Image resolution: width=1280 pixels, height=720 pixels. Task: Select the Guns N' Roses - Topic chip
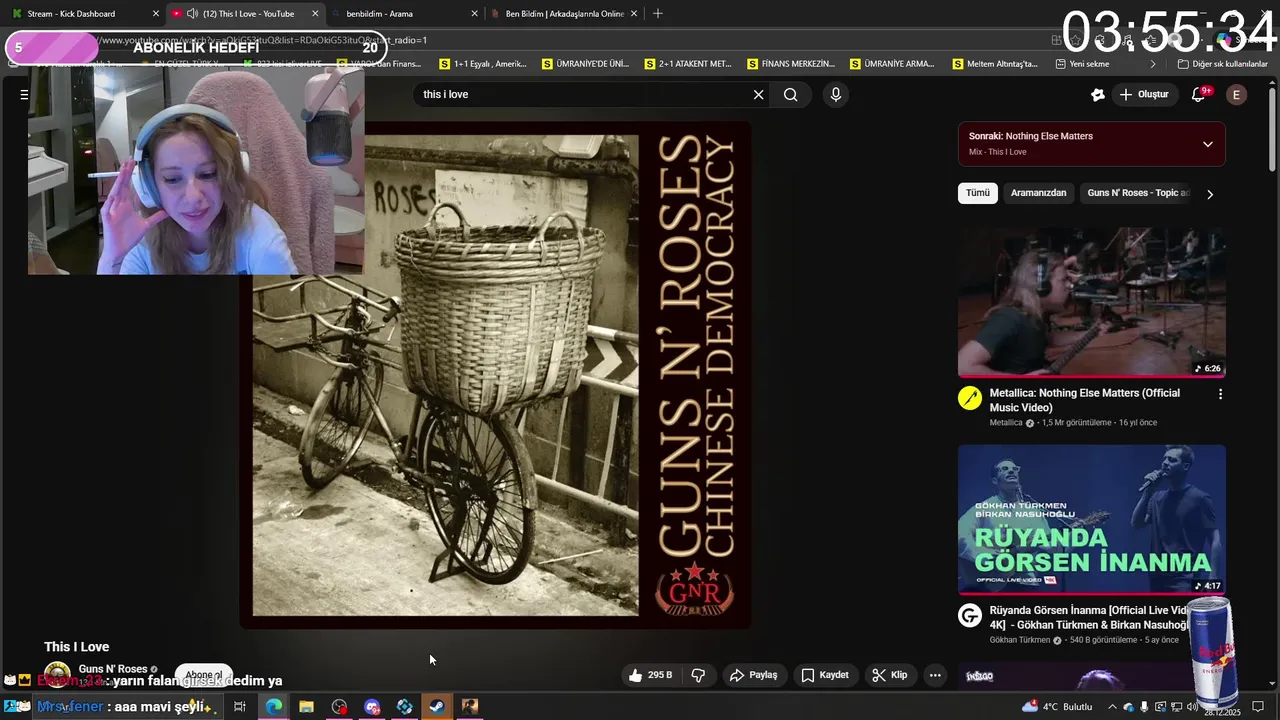[1138, 193]
